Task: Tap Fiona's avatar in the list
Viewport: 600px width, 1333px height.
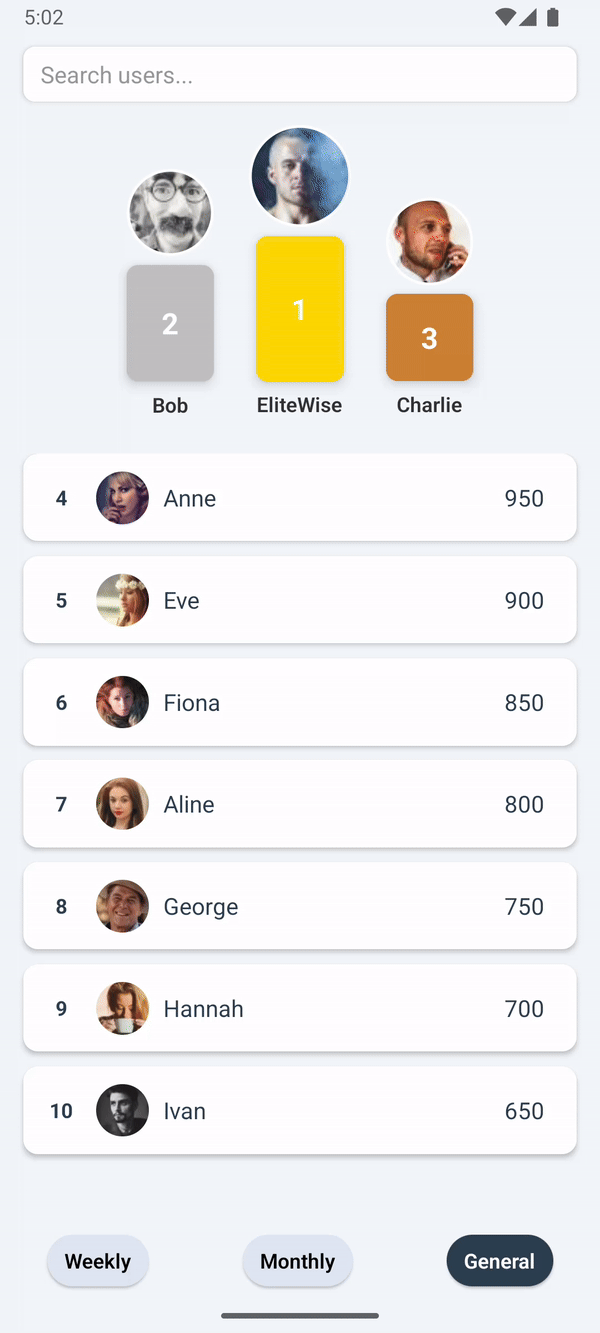Action: [x=122, y=702]
